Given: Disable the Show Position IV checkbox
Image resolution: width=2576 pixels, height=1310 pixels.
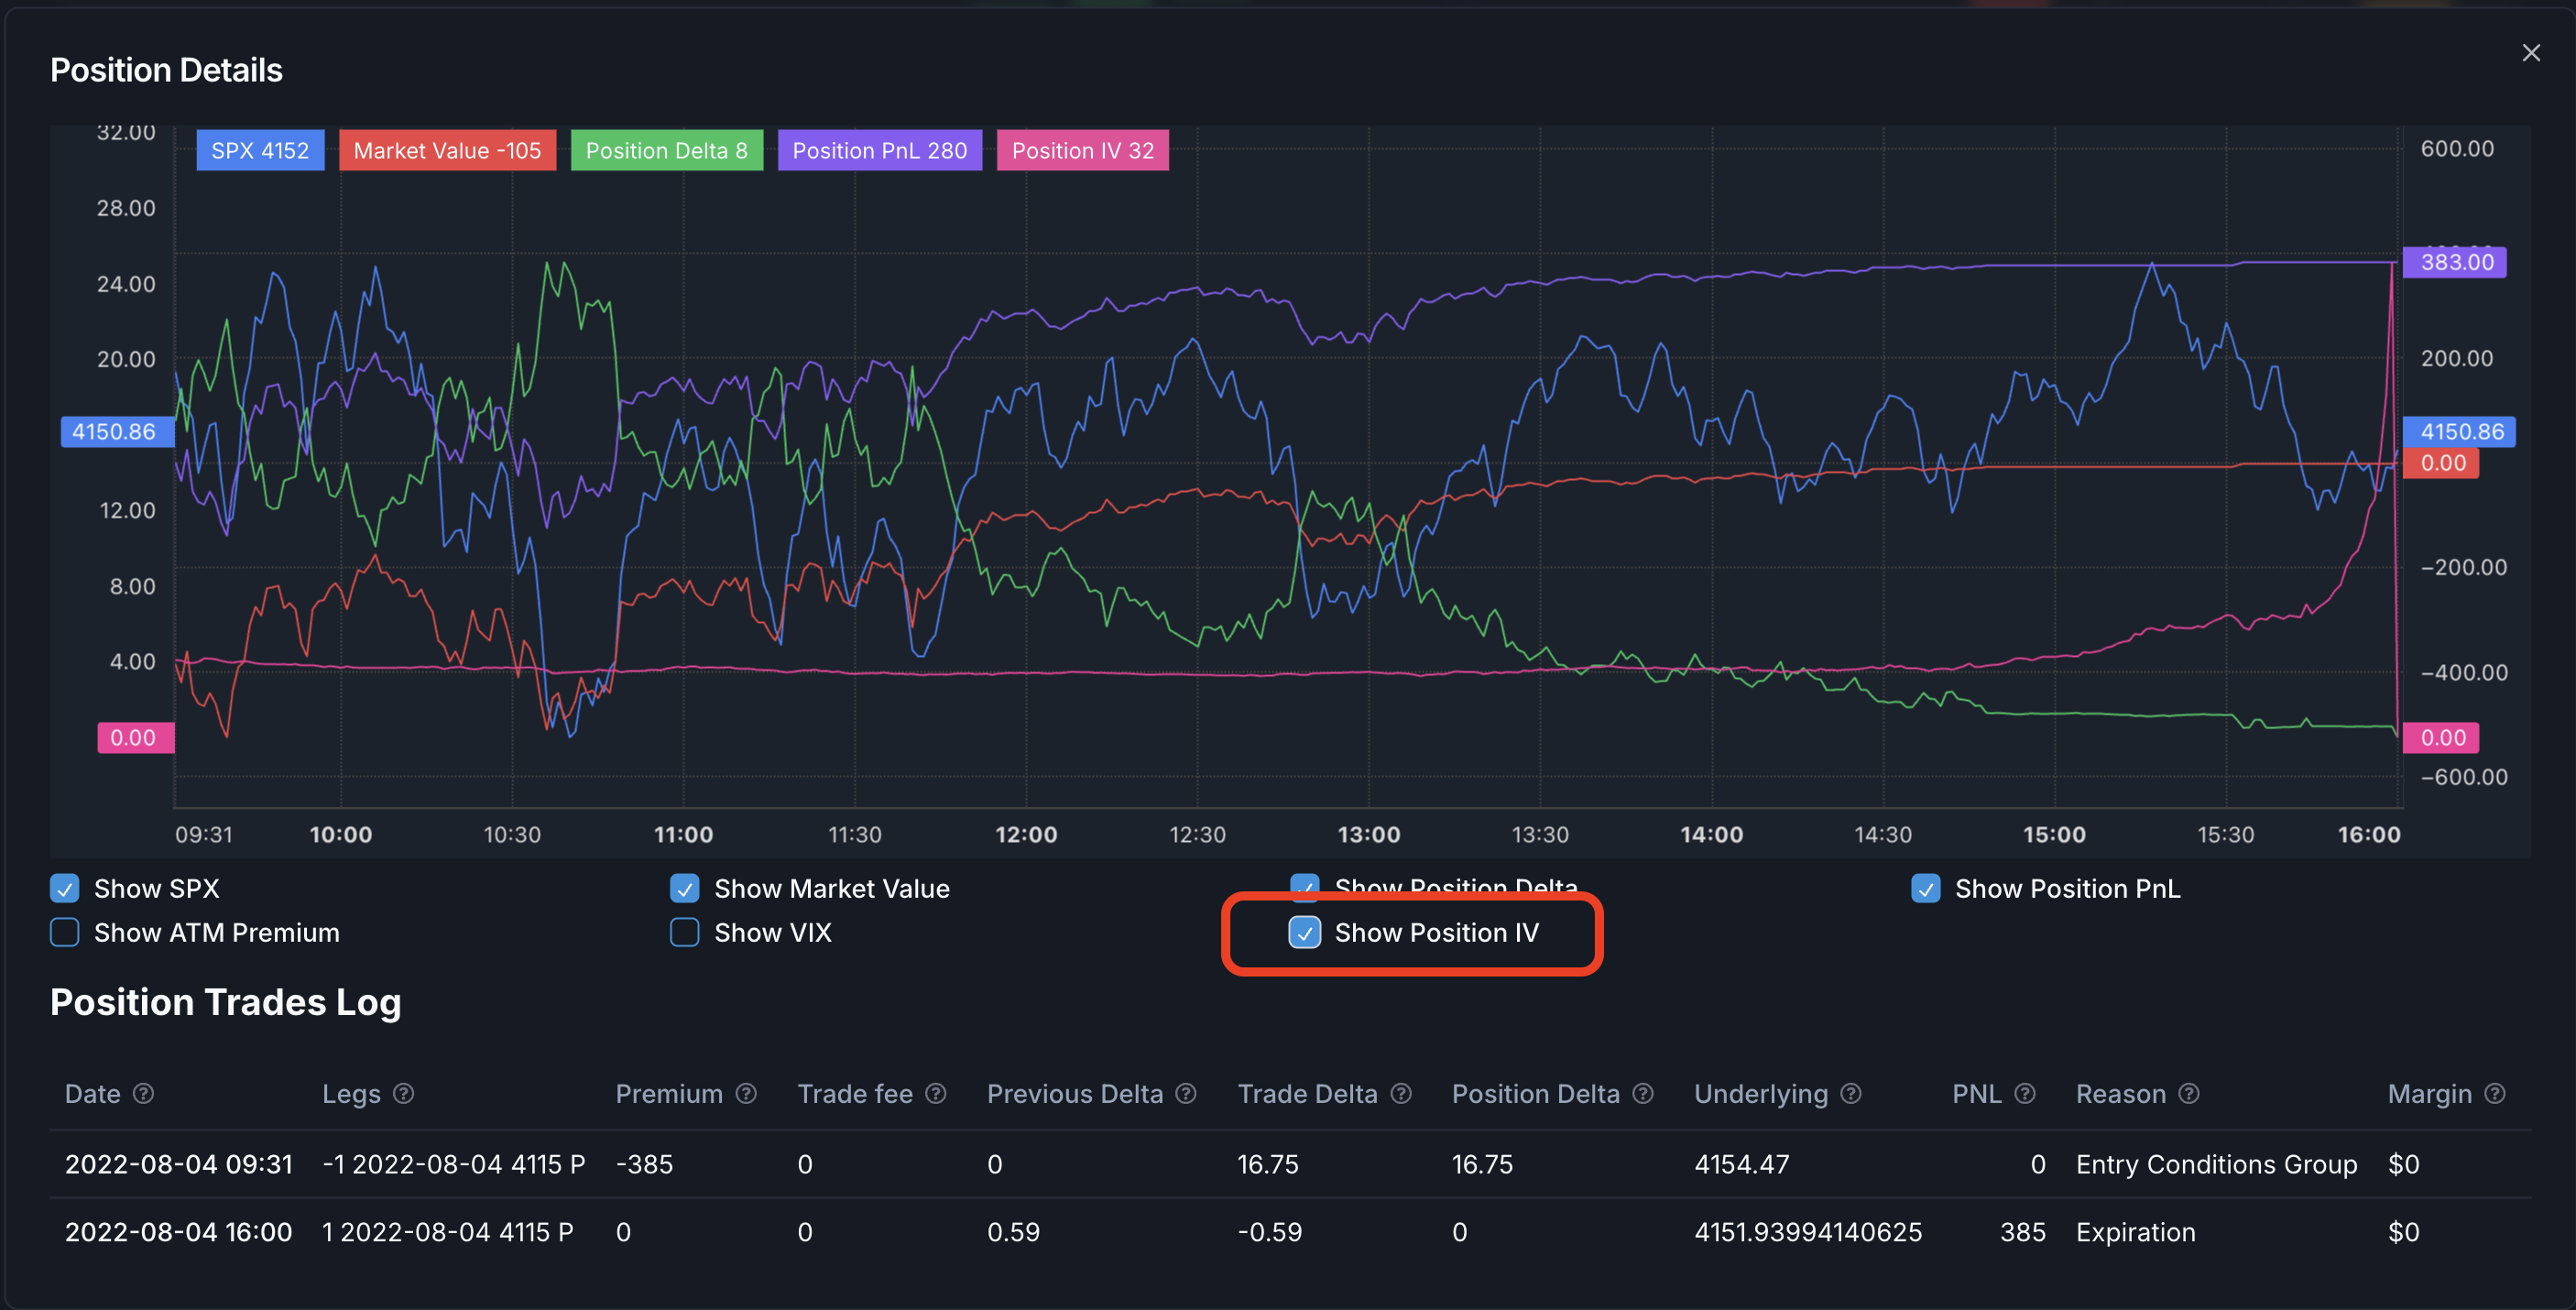Looking at the screenshot, I should point(1304,932).
